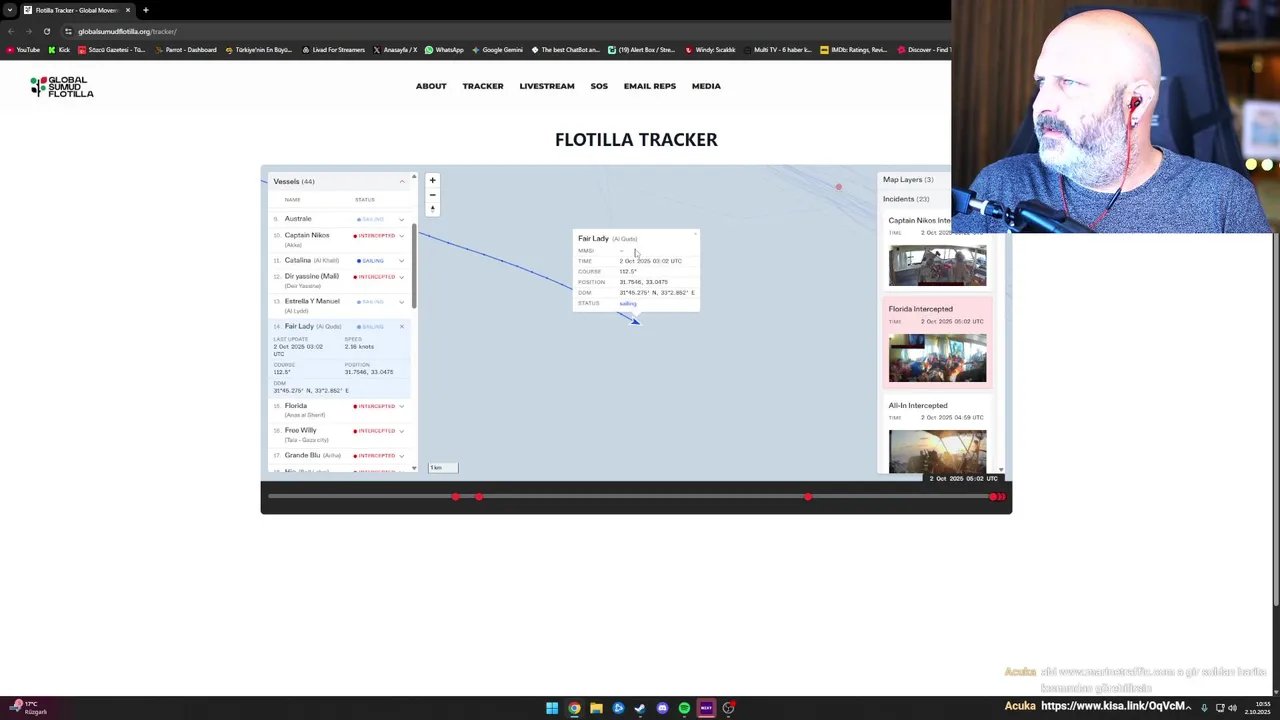Zoom in the map with plus button
The width and height of the screenshot is (1280, 720).
[x=432, y=181]
